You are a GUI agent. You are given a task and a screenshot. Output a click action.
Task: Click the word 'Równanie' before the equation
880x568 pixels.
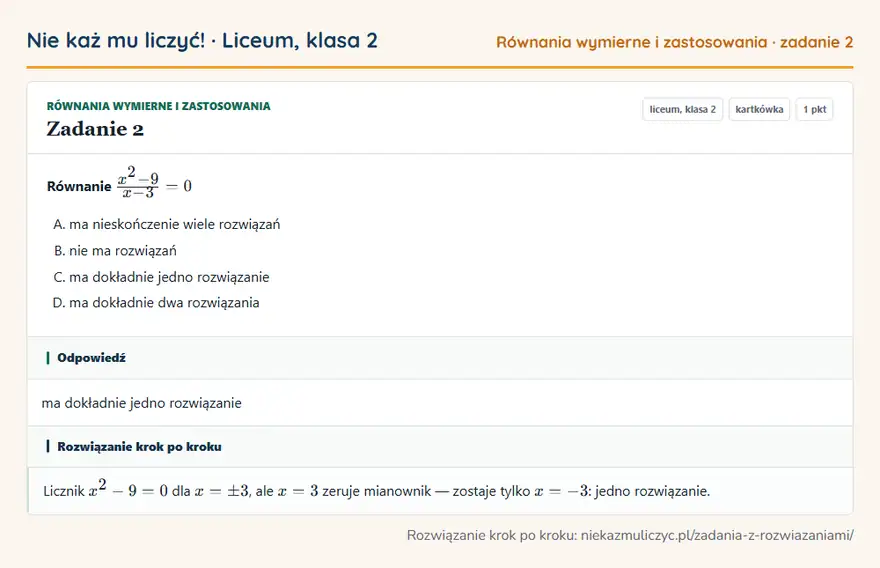79,186
